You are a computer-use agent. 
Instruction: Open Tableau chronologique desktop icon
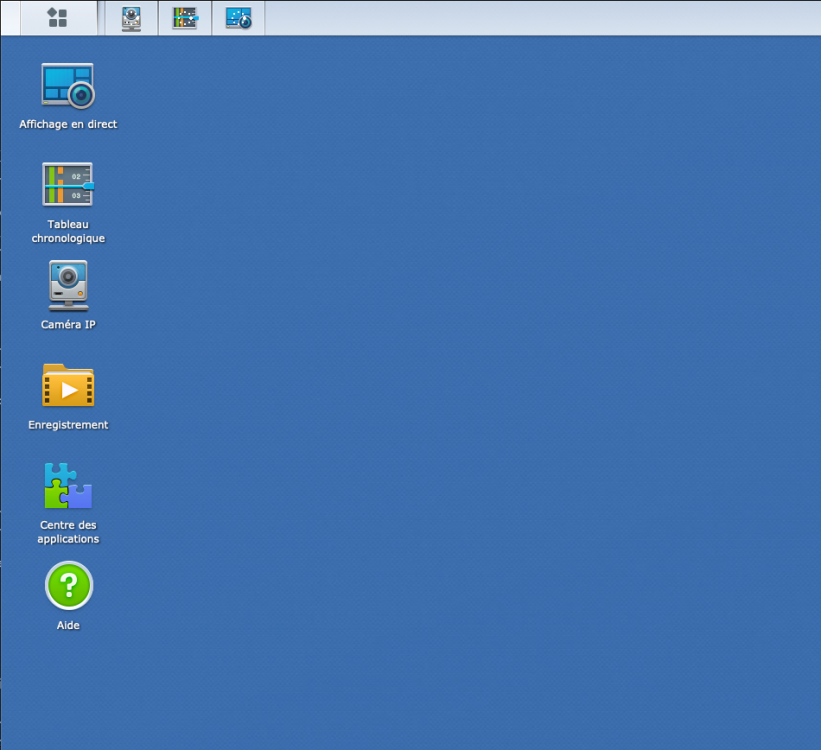click(x=68, y=184)
